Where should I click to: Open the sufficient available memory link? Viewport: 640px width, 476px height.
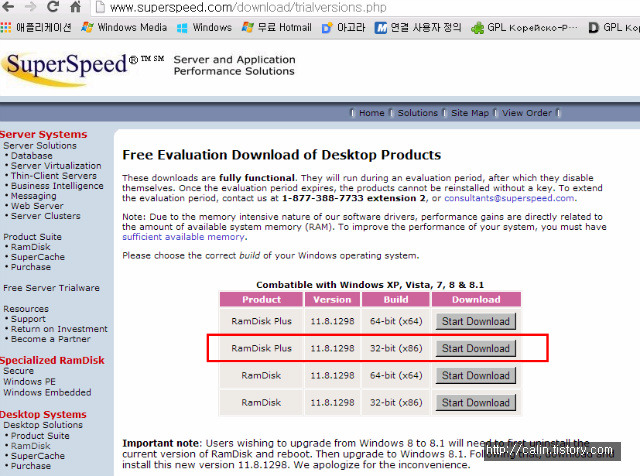pos(183,237)
